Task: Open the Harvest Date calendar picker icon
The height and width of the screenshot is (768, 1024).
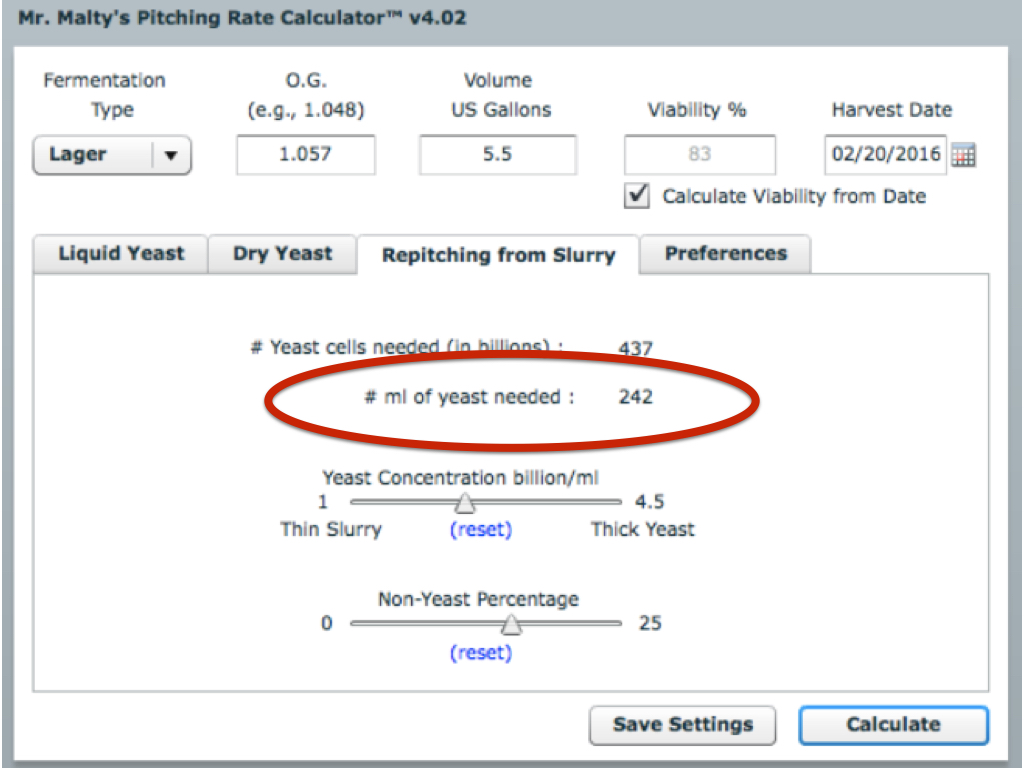Action: pos(963,155)
